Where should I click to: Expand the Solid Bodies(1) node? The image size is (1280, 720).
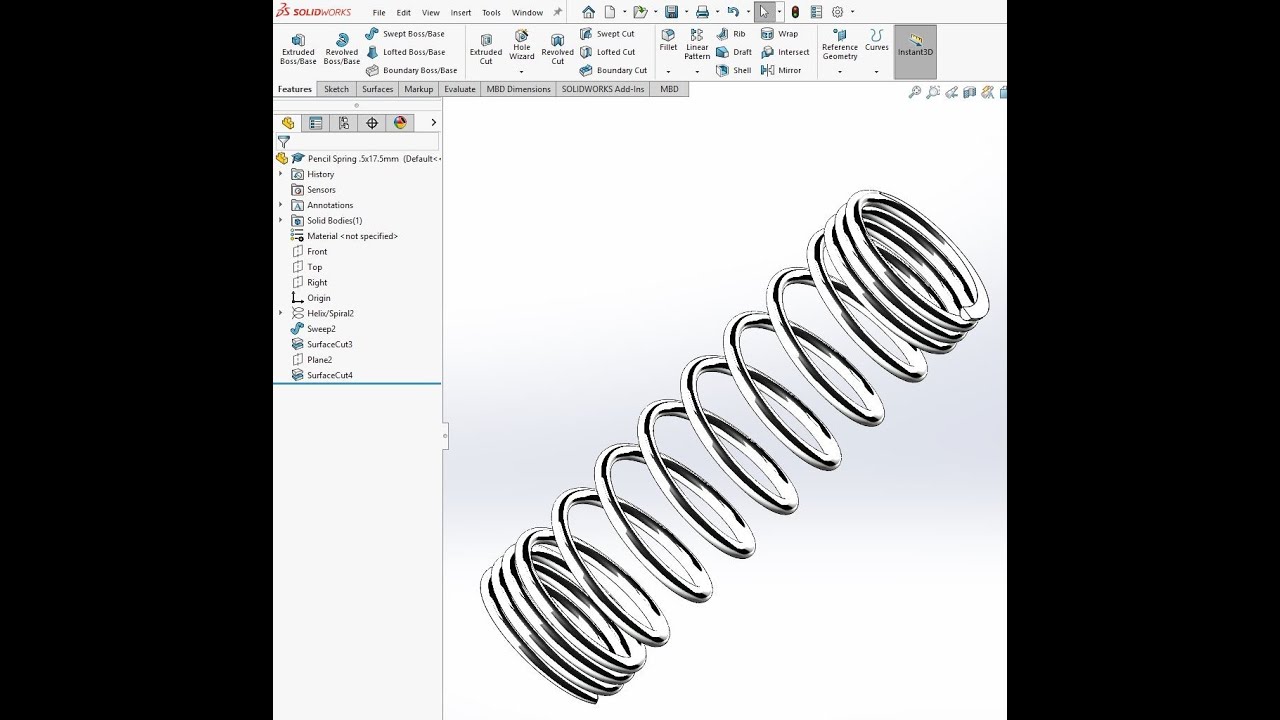pos(280,220)
